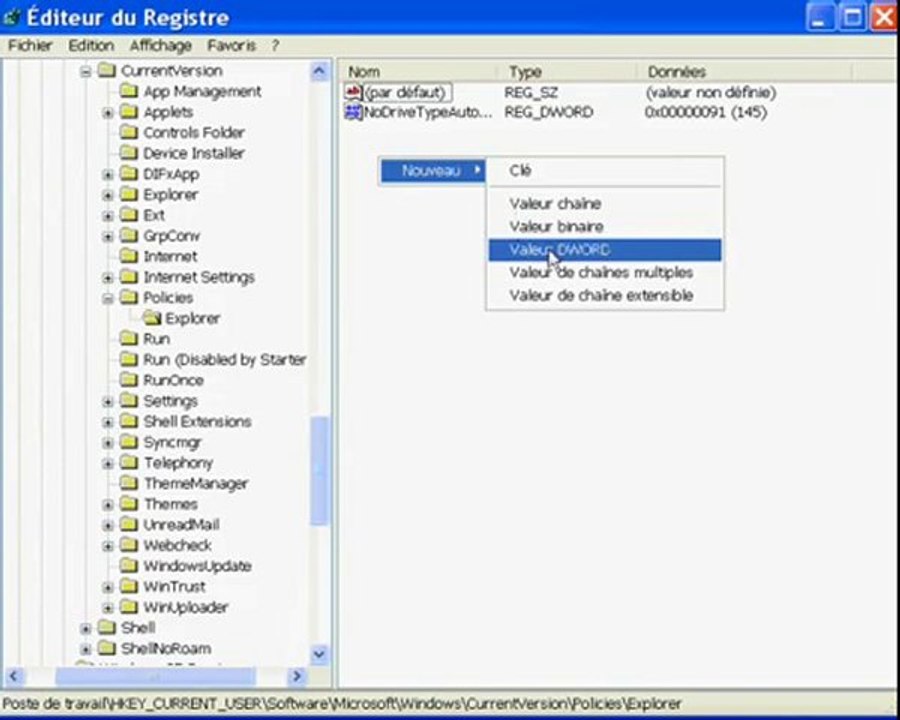This screenshot has height=720, width=900.
Task: Click the open folder icon under Policies
Action: click(152, 318)
